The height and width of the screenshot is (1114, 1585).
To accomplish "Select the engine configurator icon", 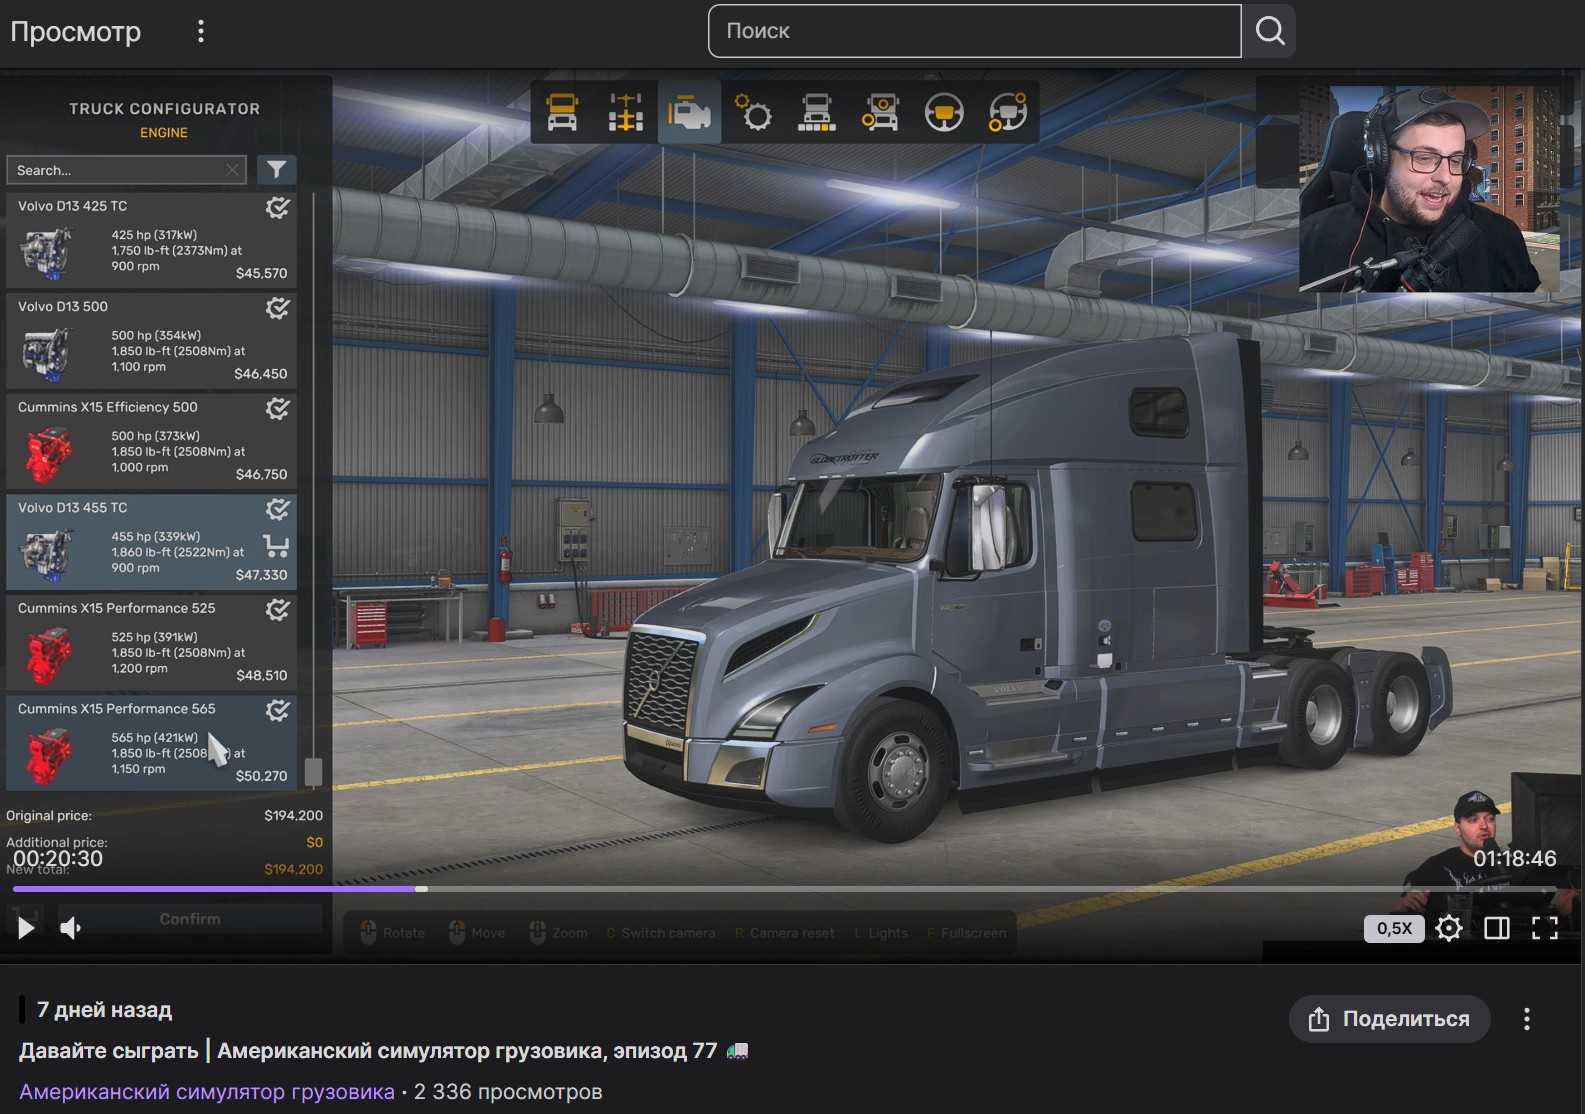I will coord(689,112).
